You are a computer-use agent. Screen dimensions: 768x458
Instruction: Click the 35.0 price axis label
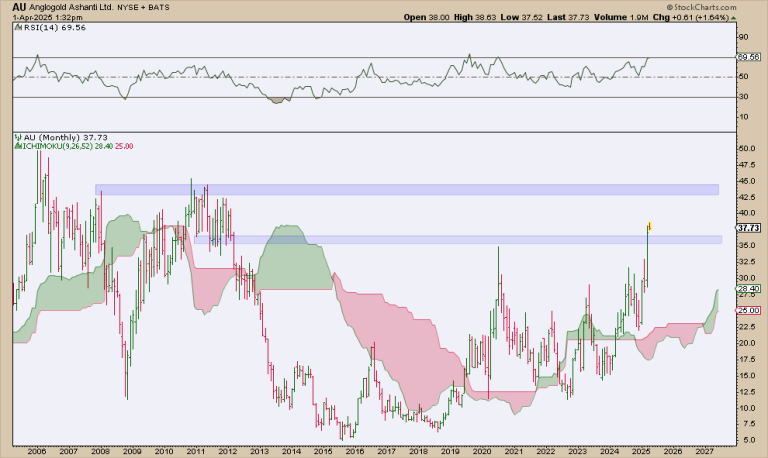[745, 246]
